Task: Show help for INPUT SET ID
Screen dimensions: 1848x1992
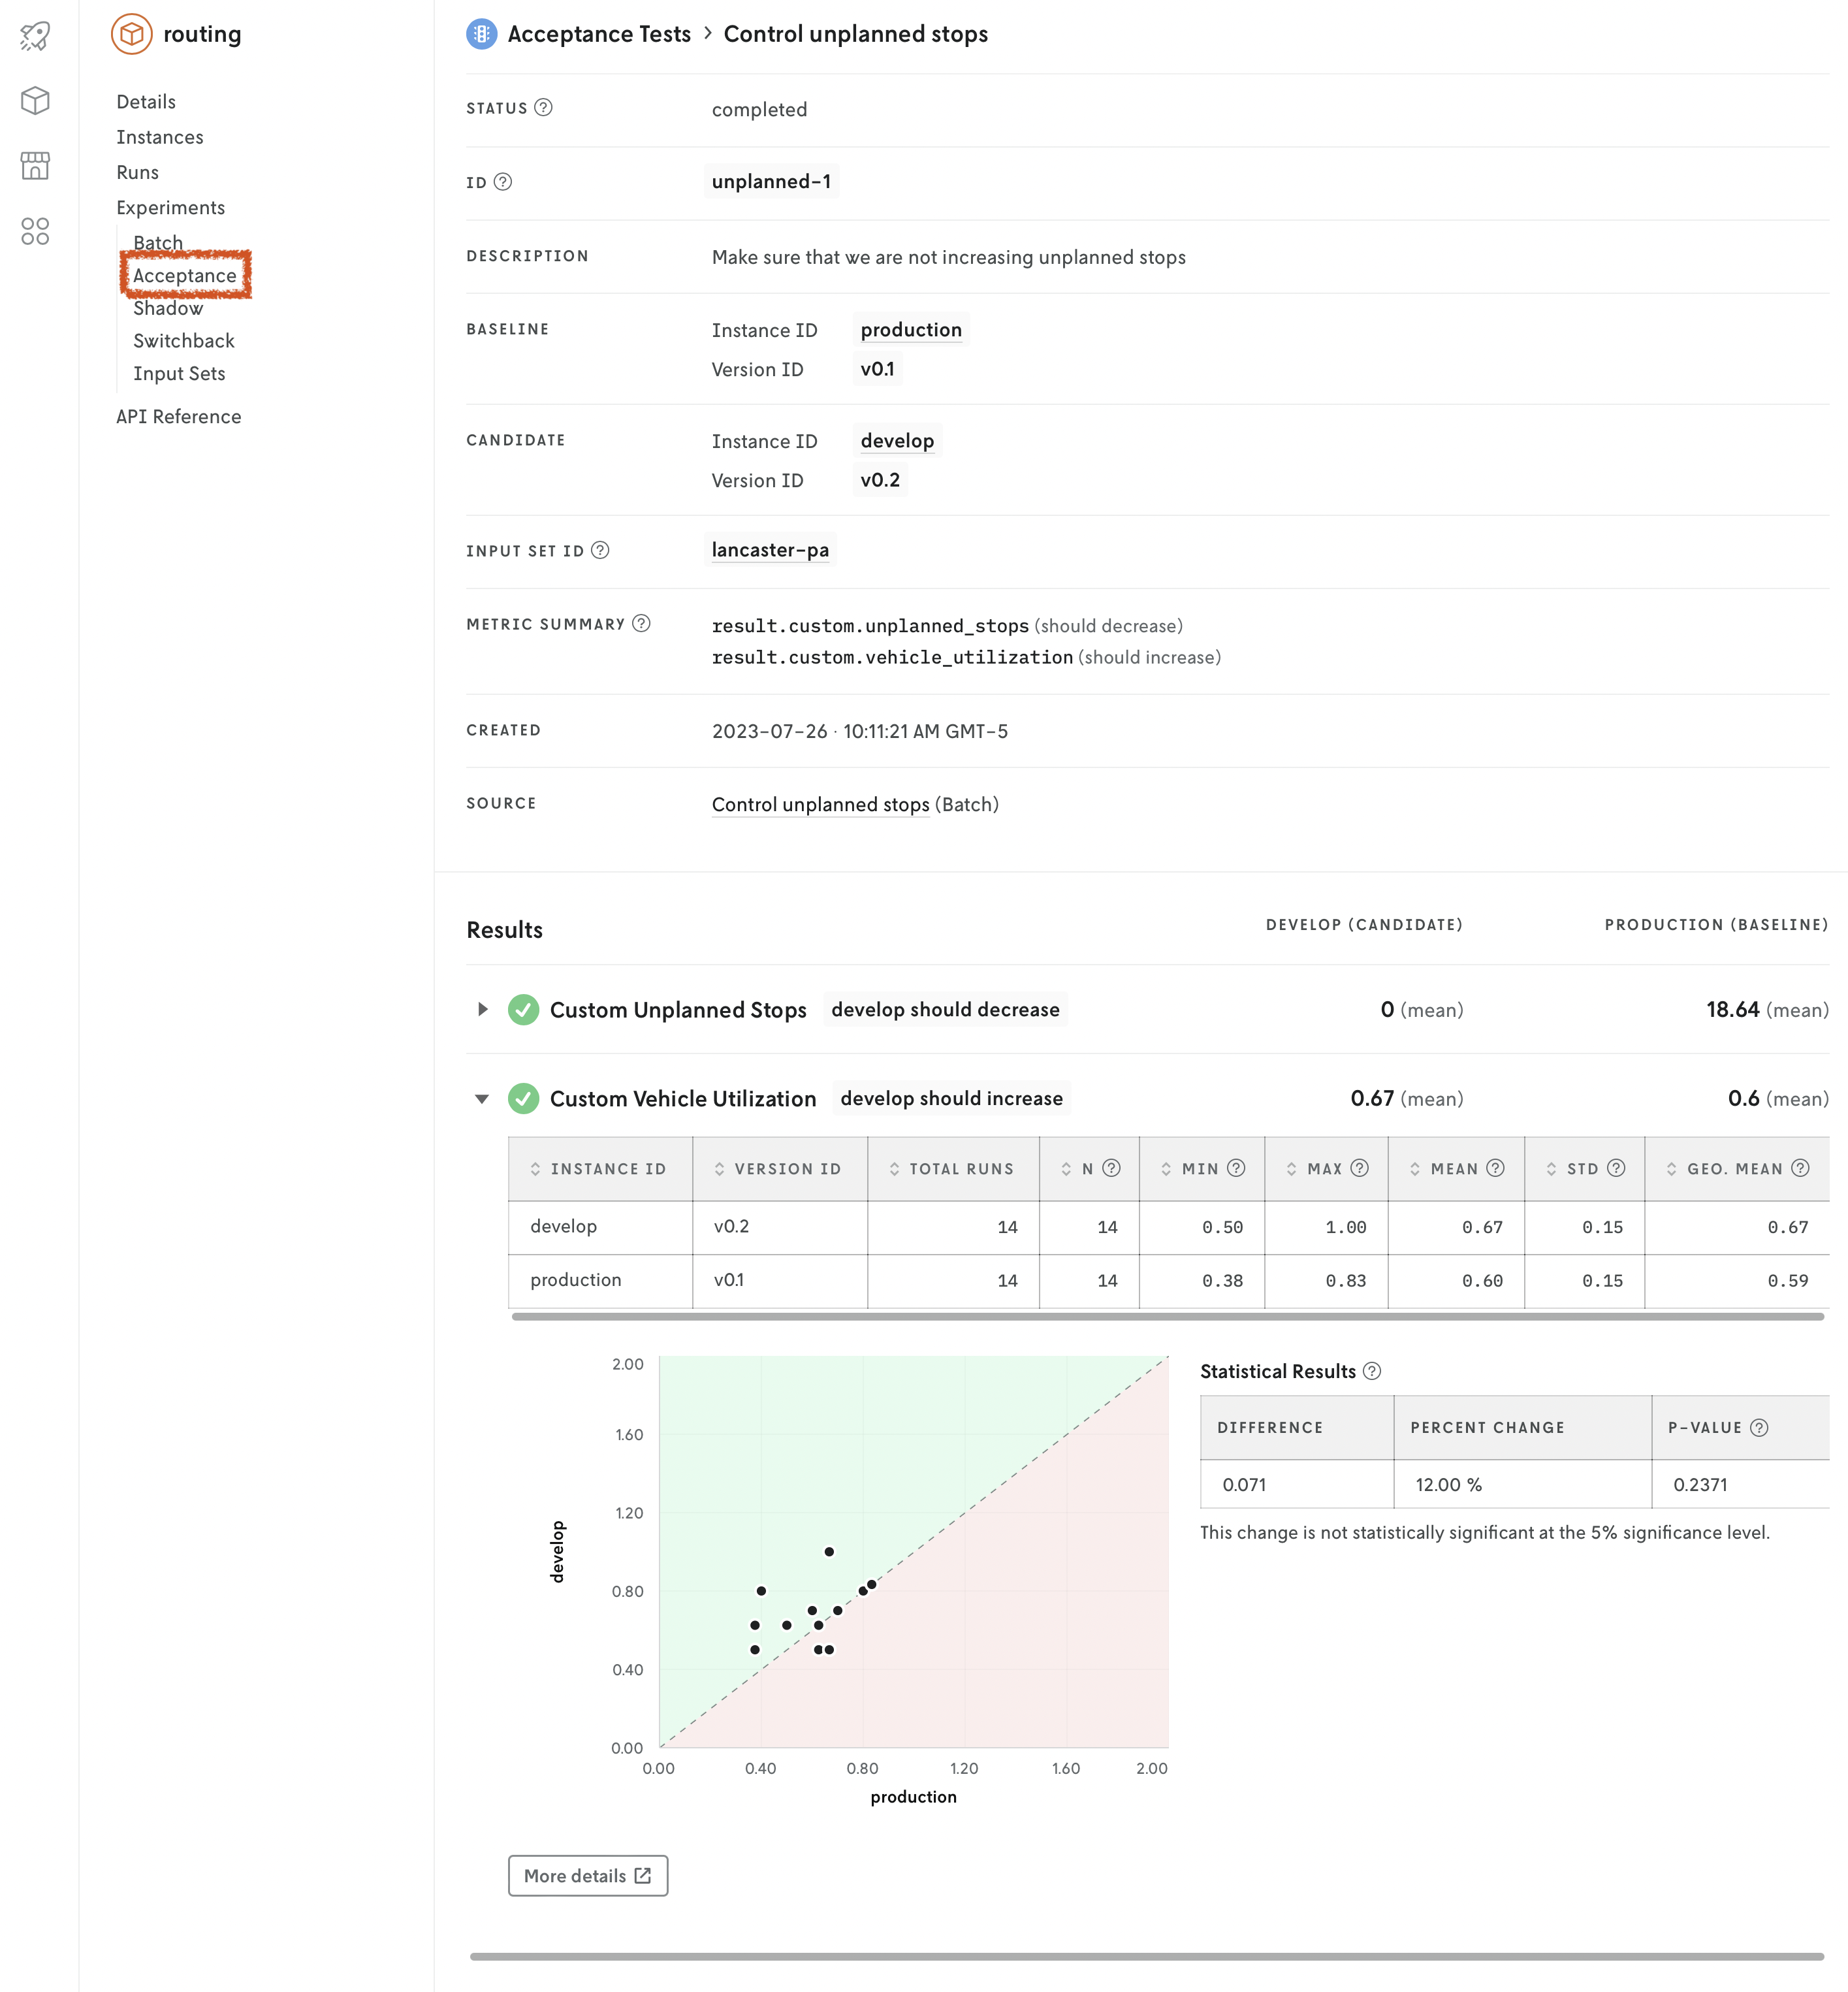Action: coord(600,550)
